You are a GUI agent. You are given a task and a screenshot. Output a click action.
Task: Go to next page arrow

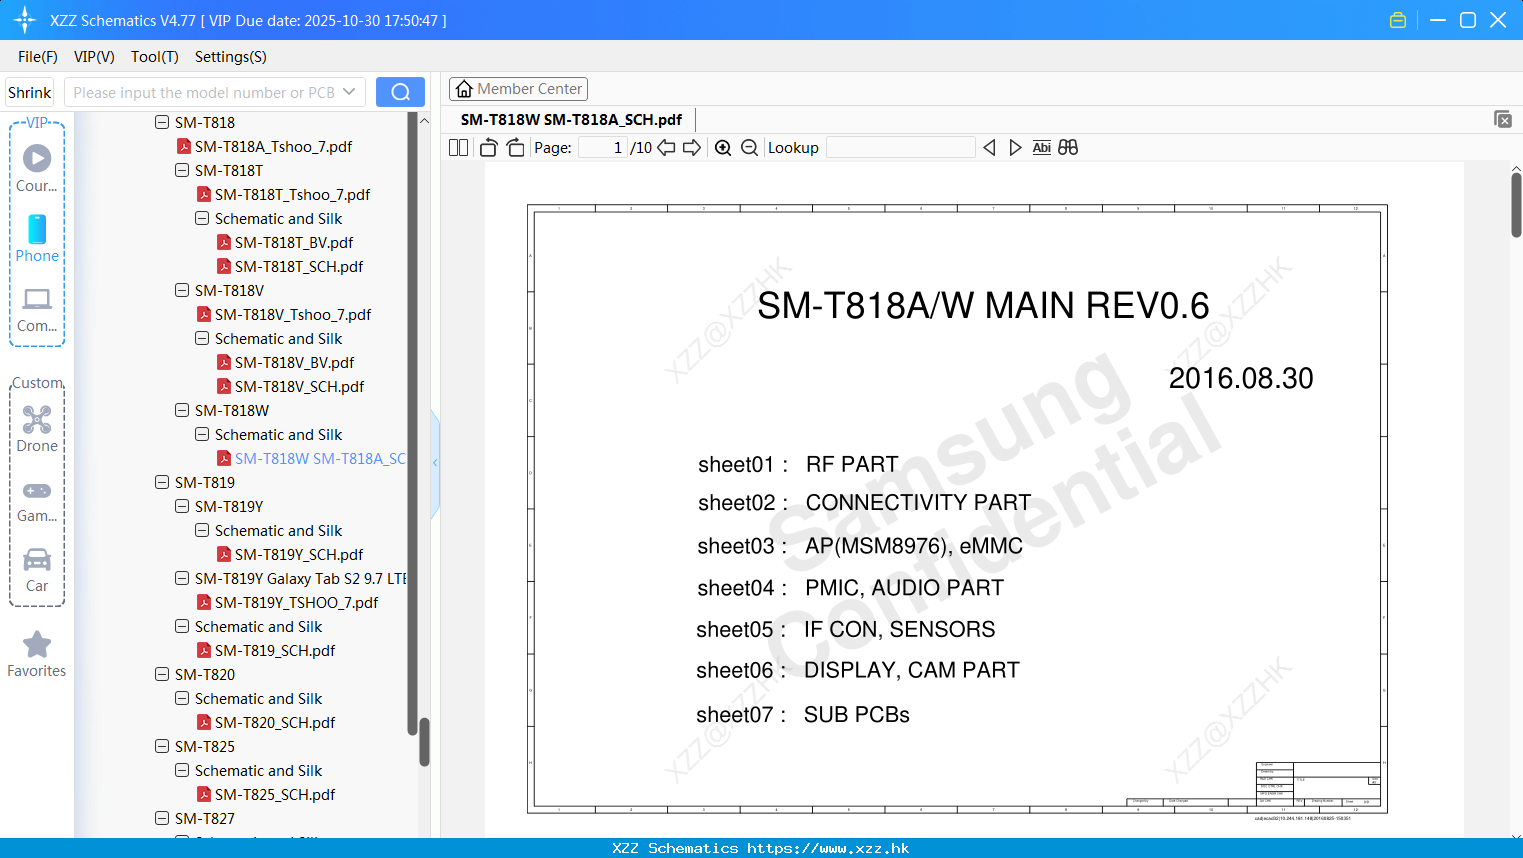click(x=692, y=148)
